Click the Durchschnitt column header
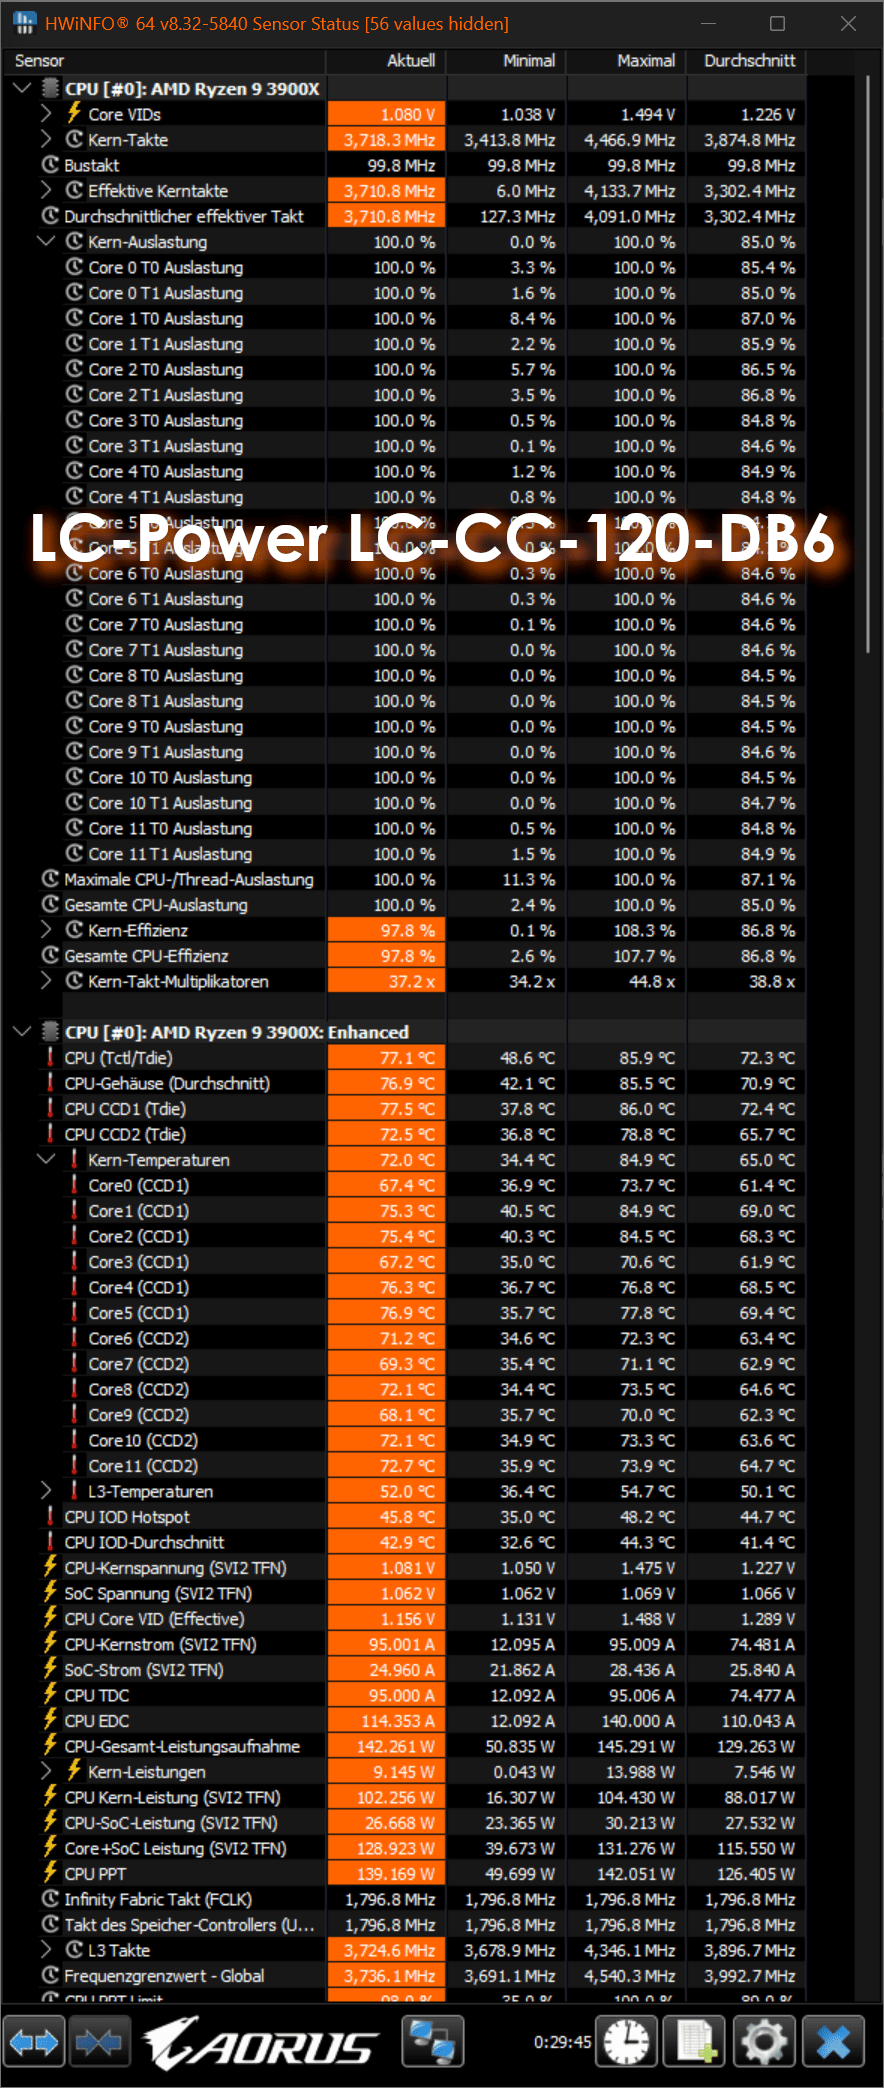Viewport: 884px width, 2088px height. pos(747,61)
